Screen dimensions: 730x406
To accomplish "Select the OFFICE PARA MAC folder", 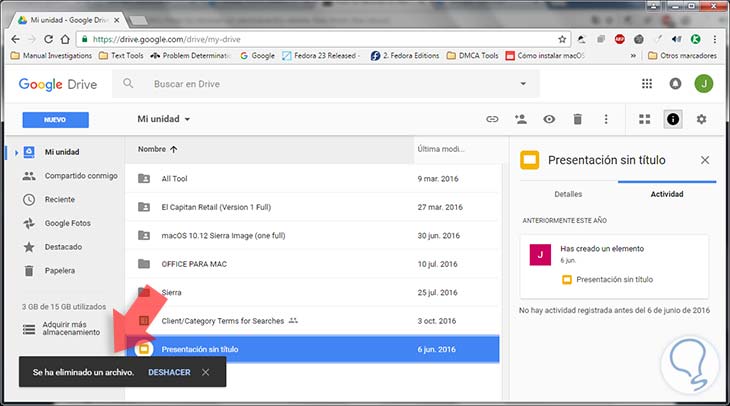I will point(312,264).
